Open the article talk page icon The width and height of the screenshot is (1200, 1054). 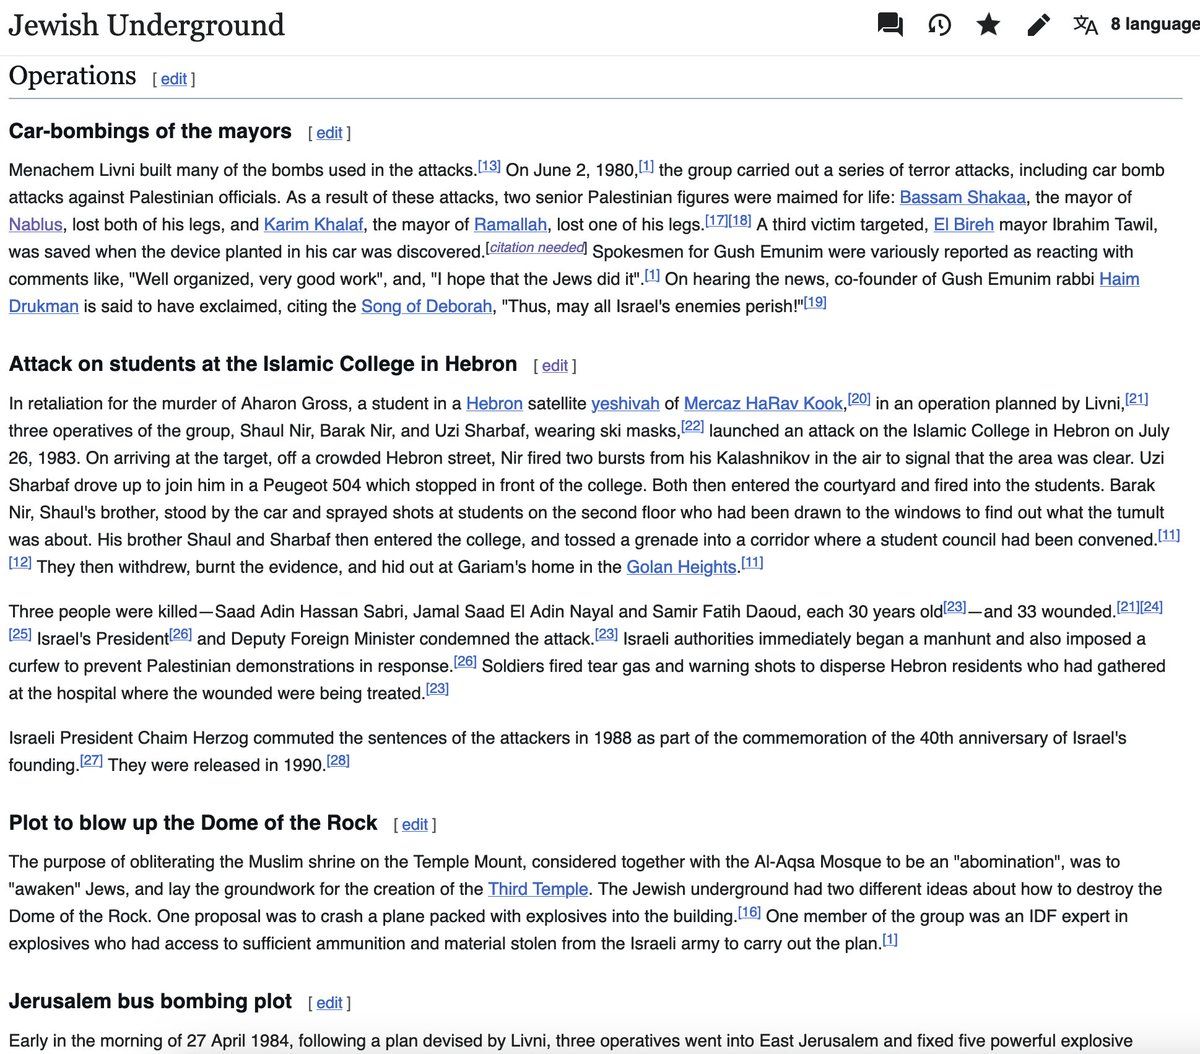click(890, 25)
